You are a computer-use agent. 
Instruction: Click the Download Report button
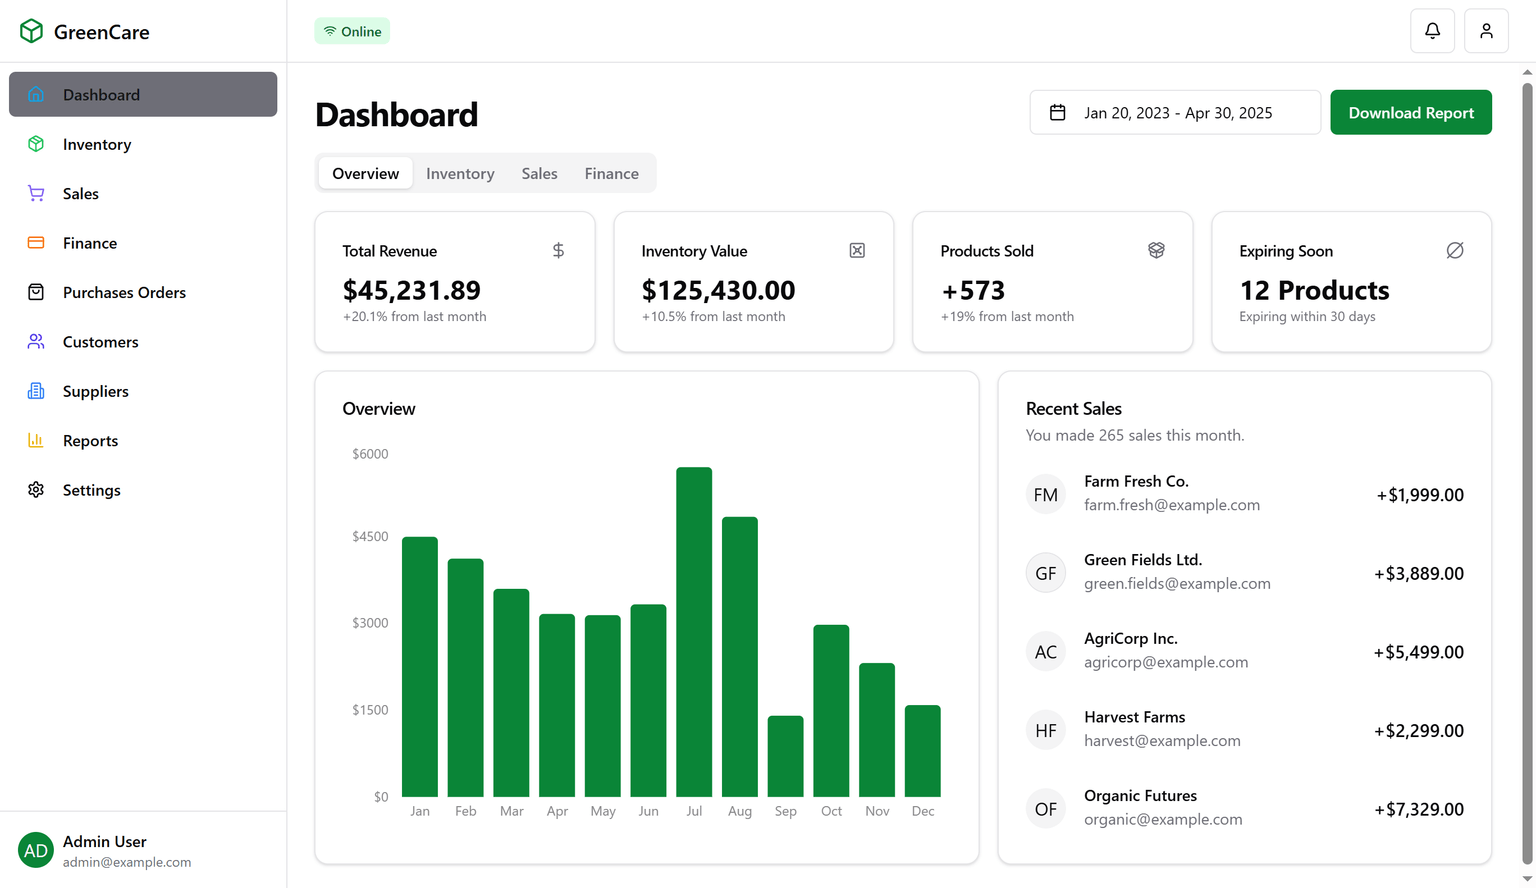[x=1411, y=112]
